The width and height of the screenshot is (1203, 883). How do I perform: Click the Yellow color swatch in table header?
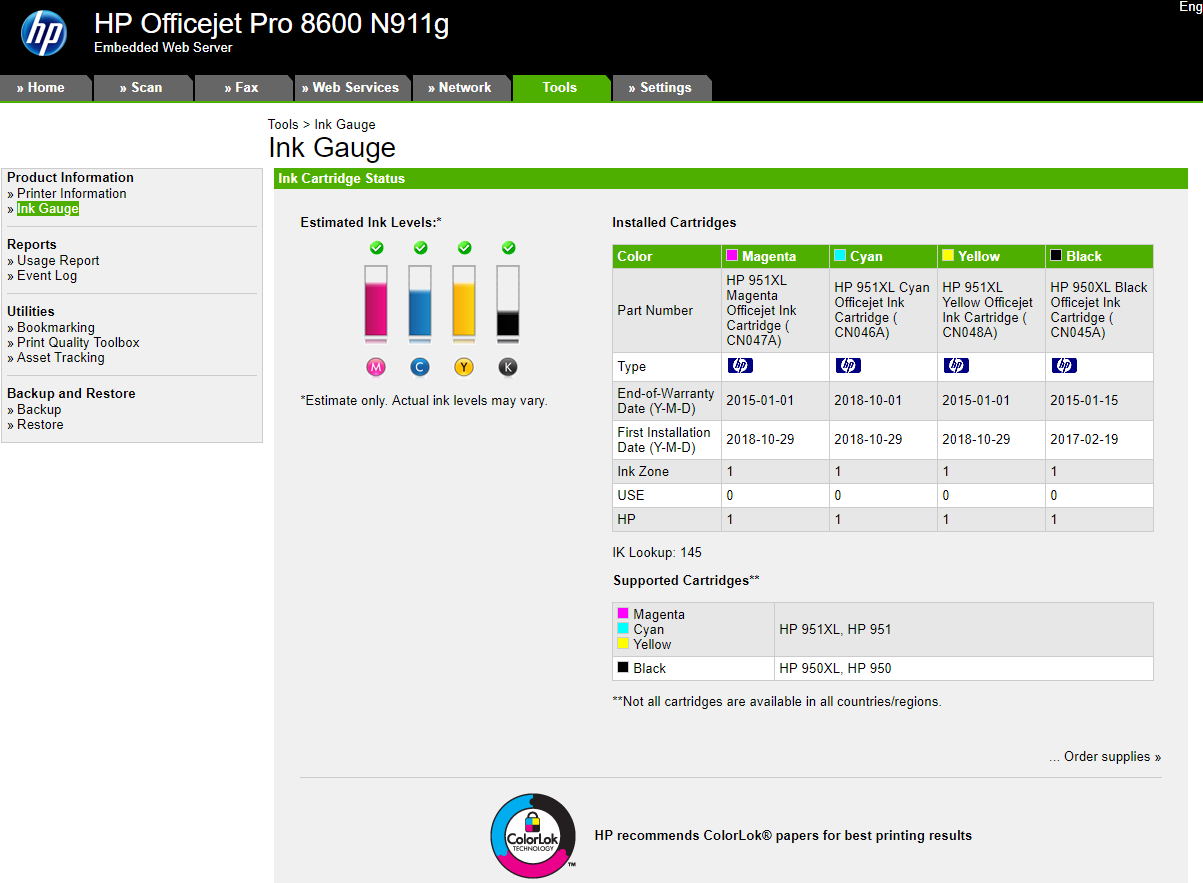point(948,256)
